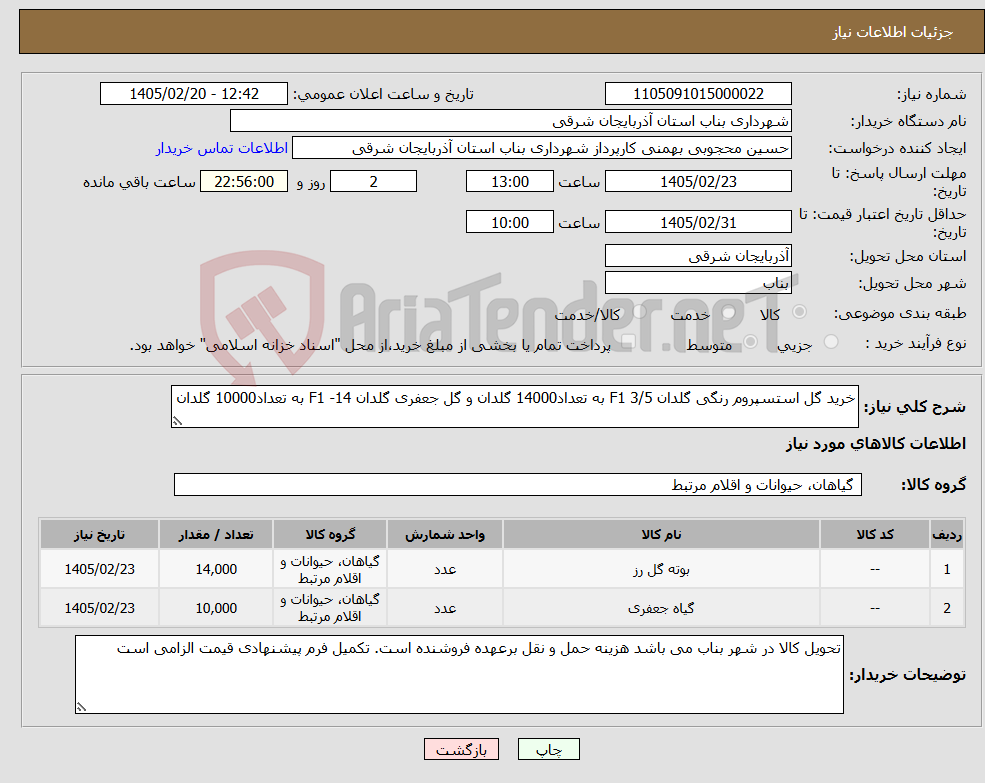Click the request creator name field
985x783 pixels.
click(x=541, y=148)
